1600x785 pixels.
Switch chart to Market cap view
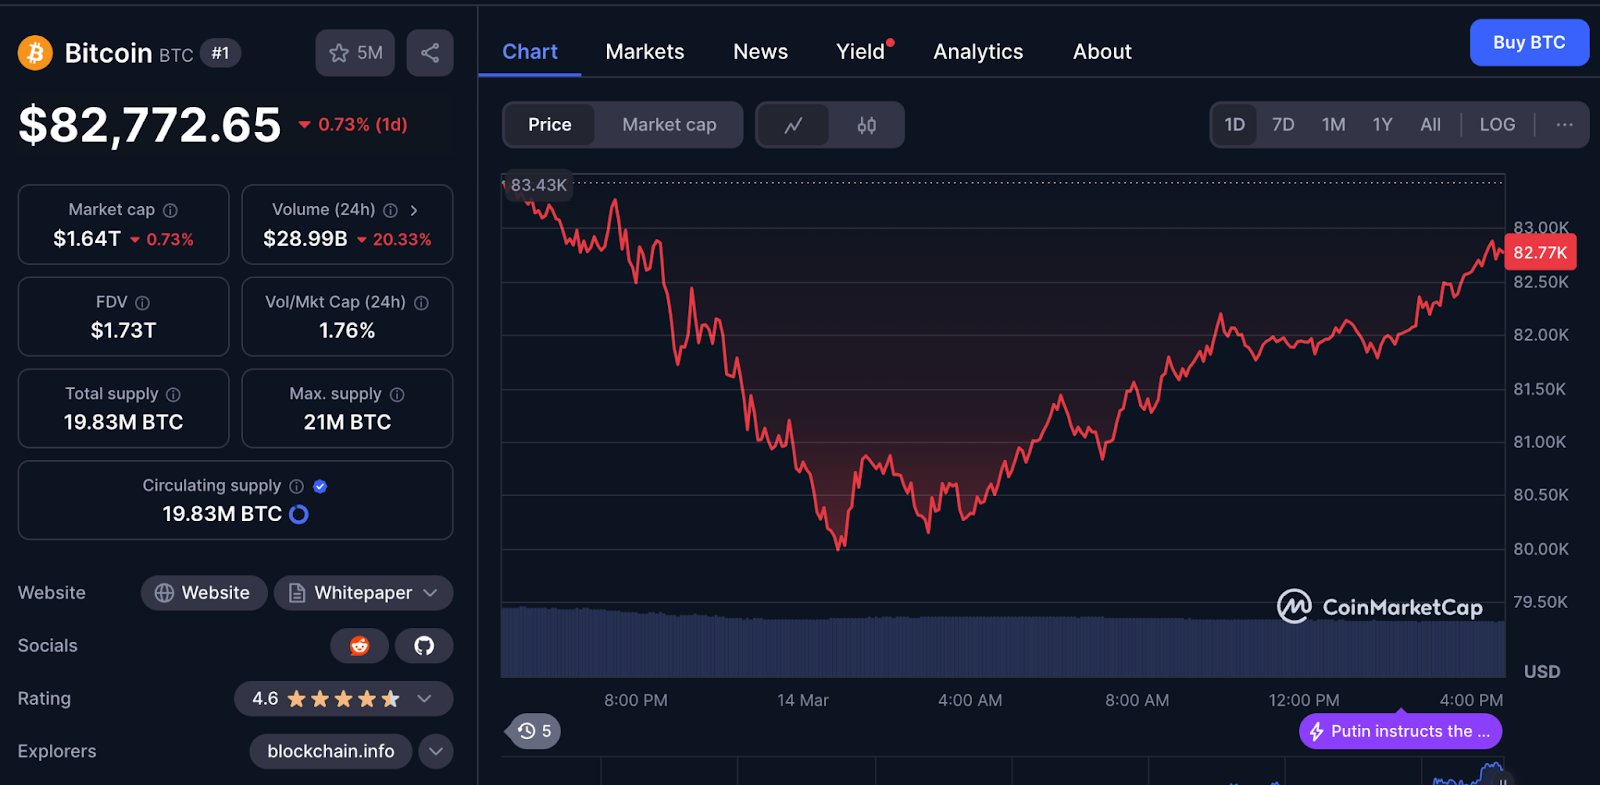pyautogui.click(x=669, y=125)
